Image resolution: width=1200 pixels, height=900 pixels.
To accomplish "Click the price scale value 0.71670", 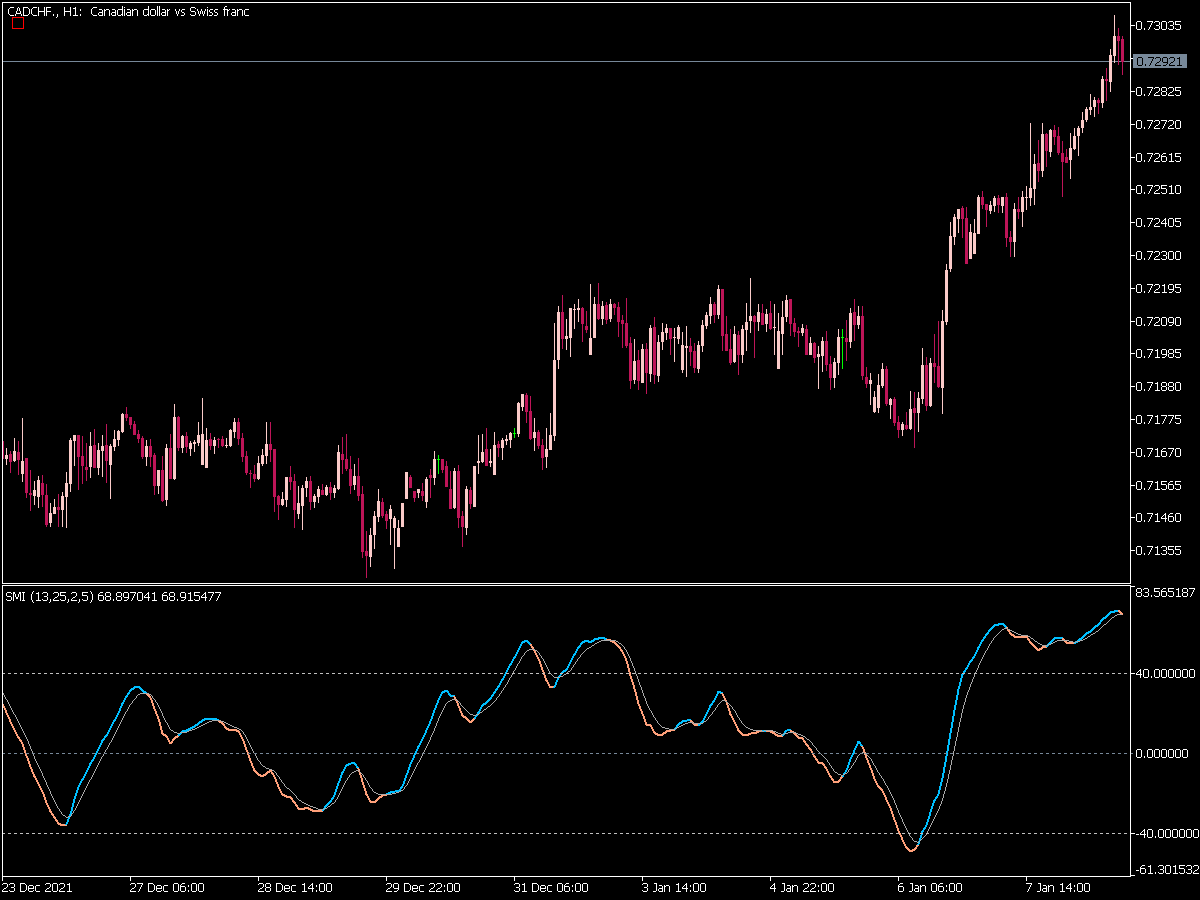I will click(x=1161, y=452).
